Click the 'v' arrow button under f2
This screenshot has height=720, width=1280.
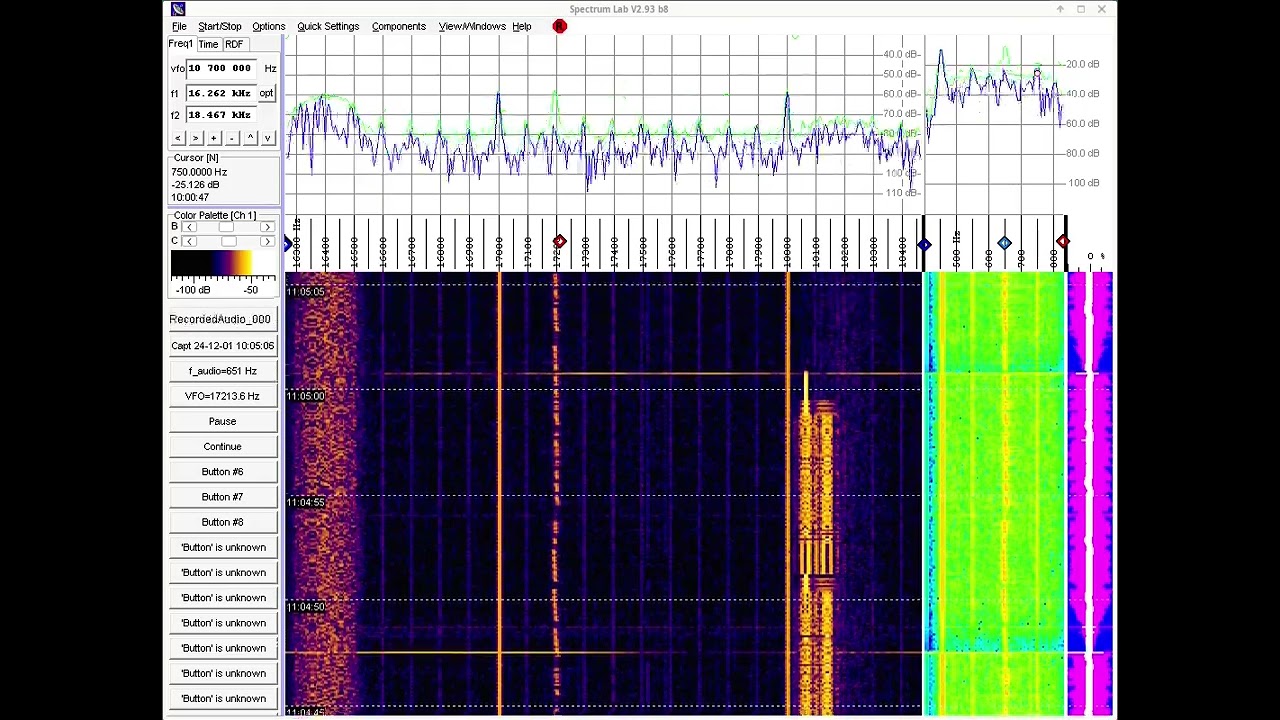(x=267, y=138)
